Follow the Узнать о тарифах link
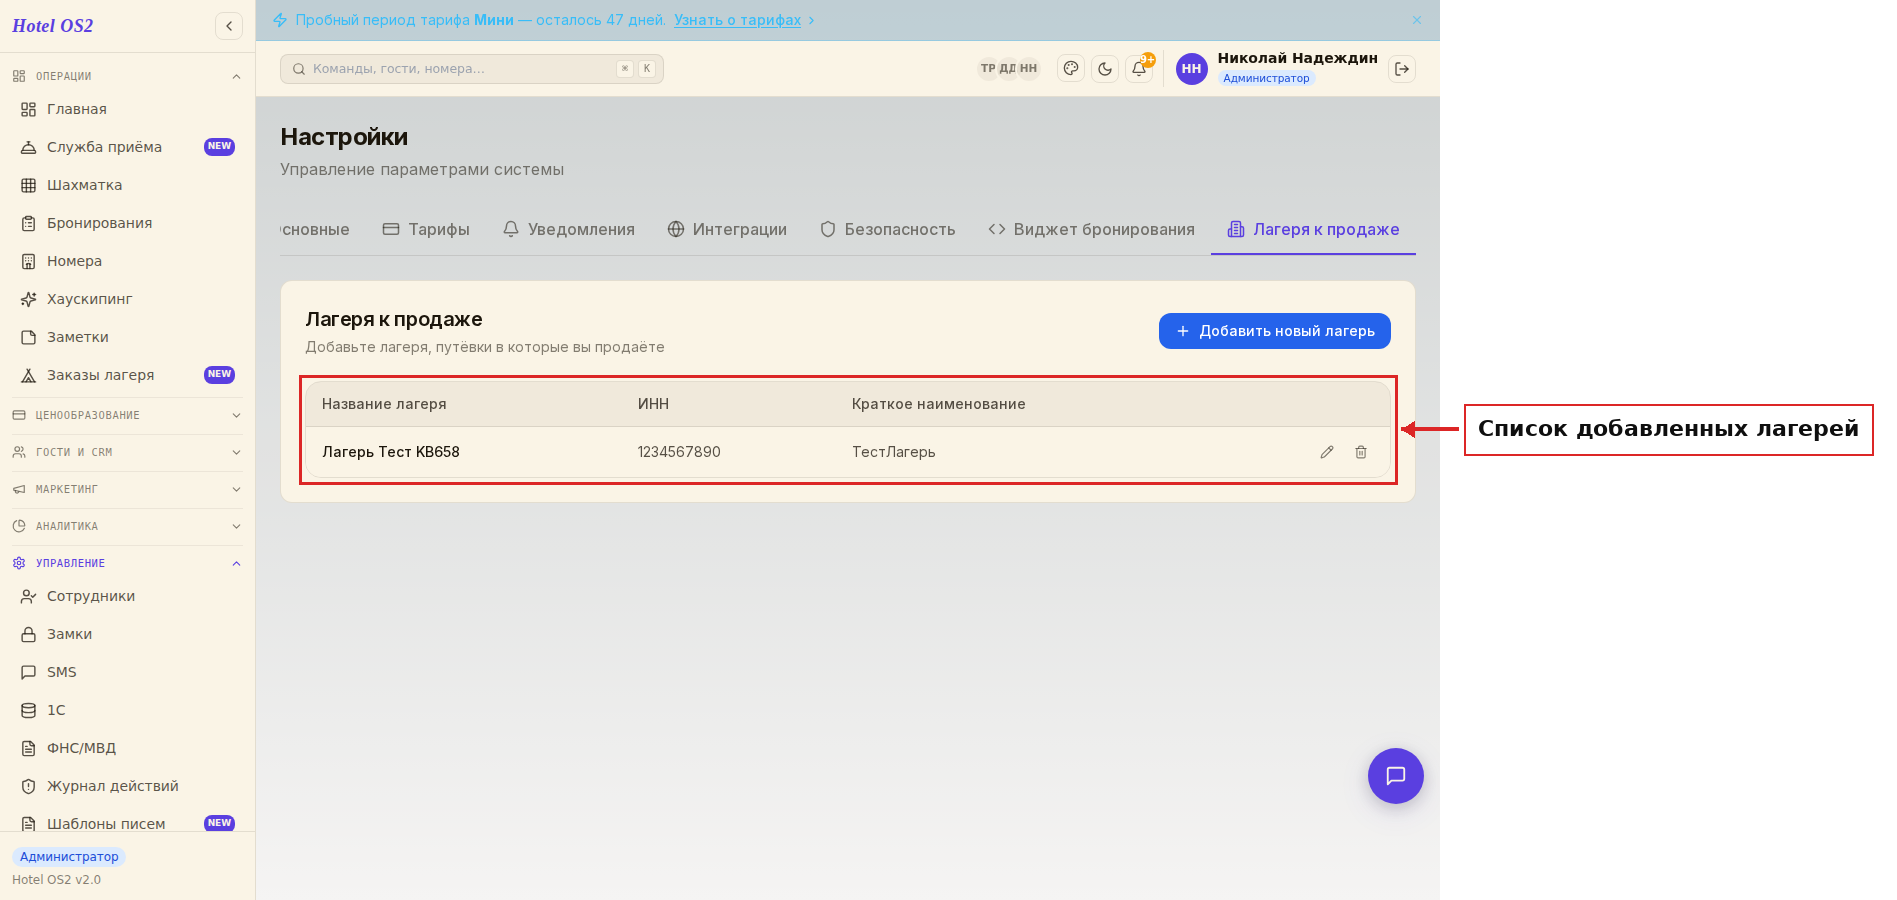1897x900 pixels. point(738,20)
